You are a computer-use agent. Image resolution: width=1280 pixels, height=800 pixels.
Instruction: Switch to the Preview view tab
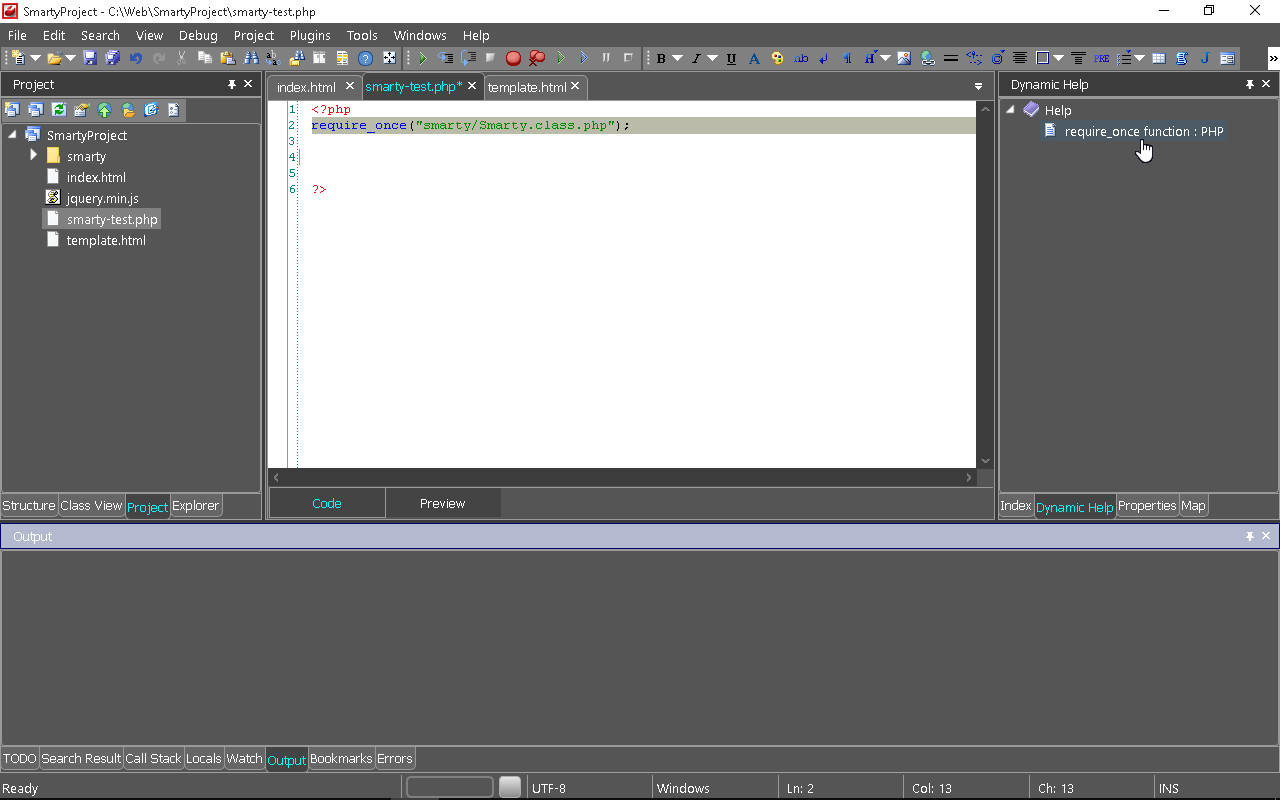click(443, 503)
